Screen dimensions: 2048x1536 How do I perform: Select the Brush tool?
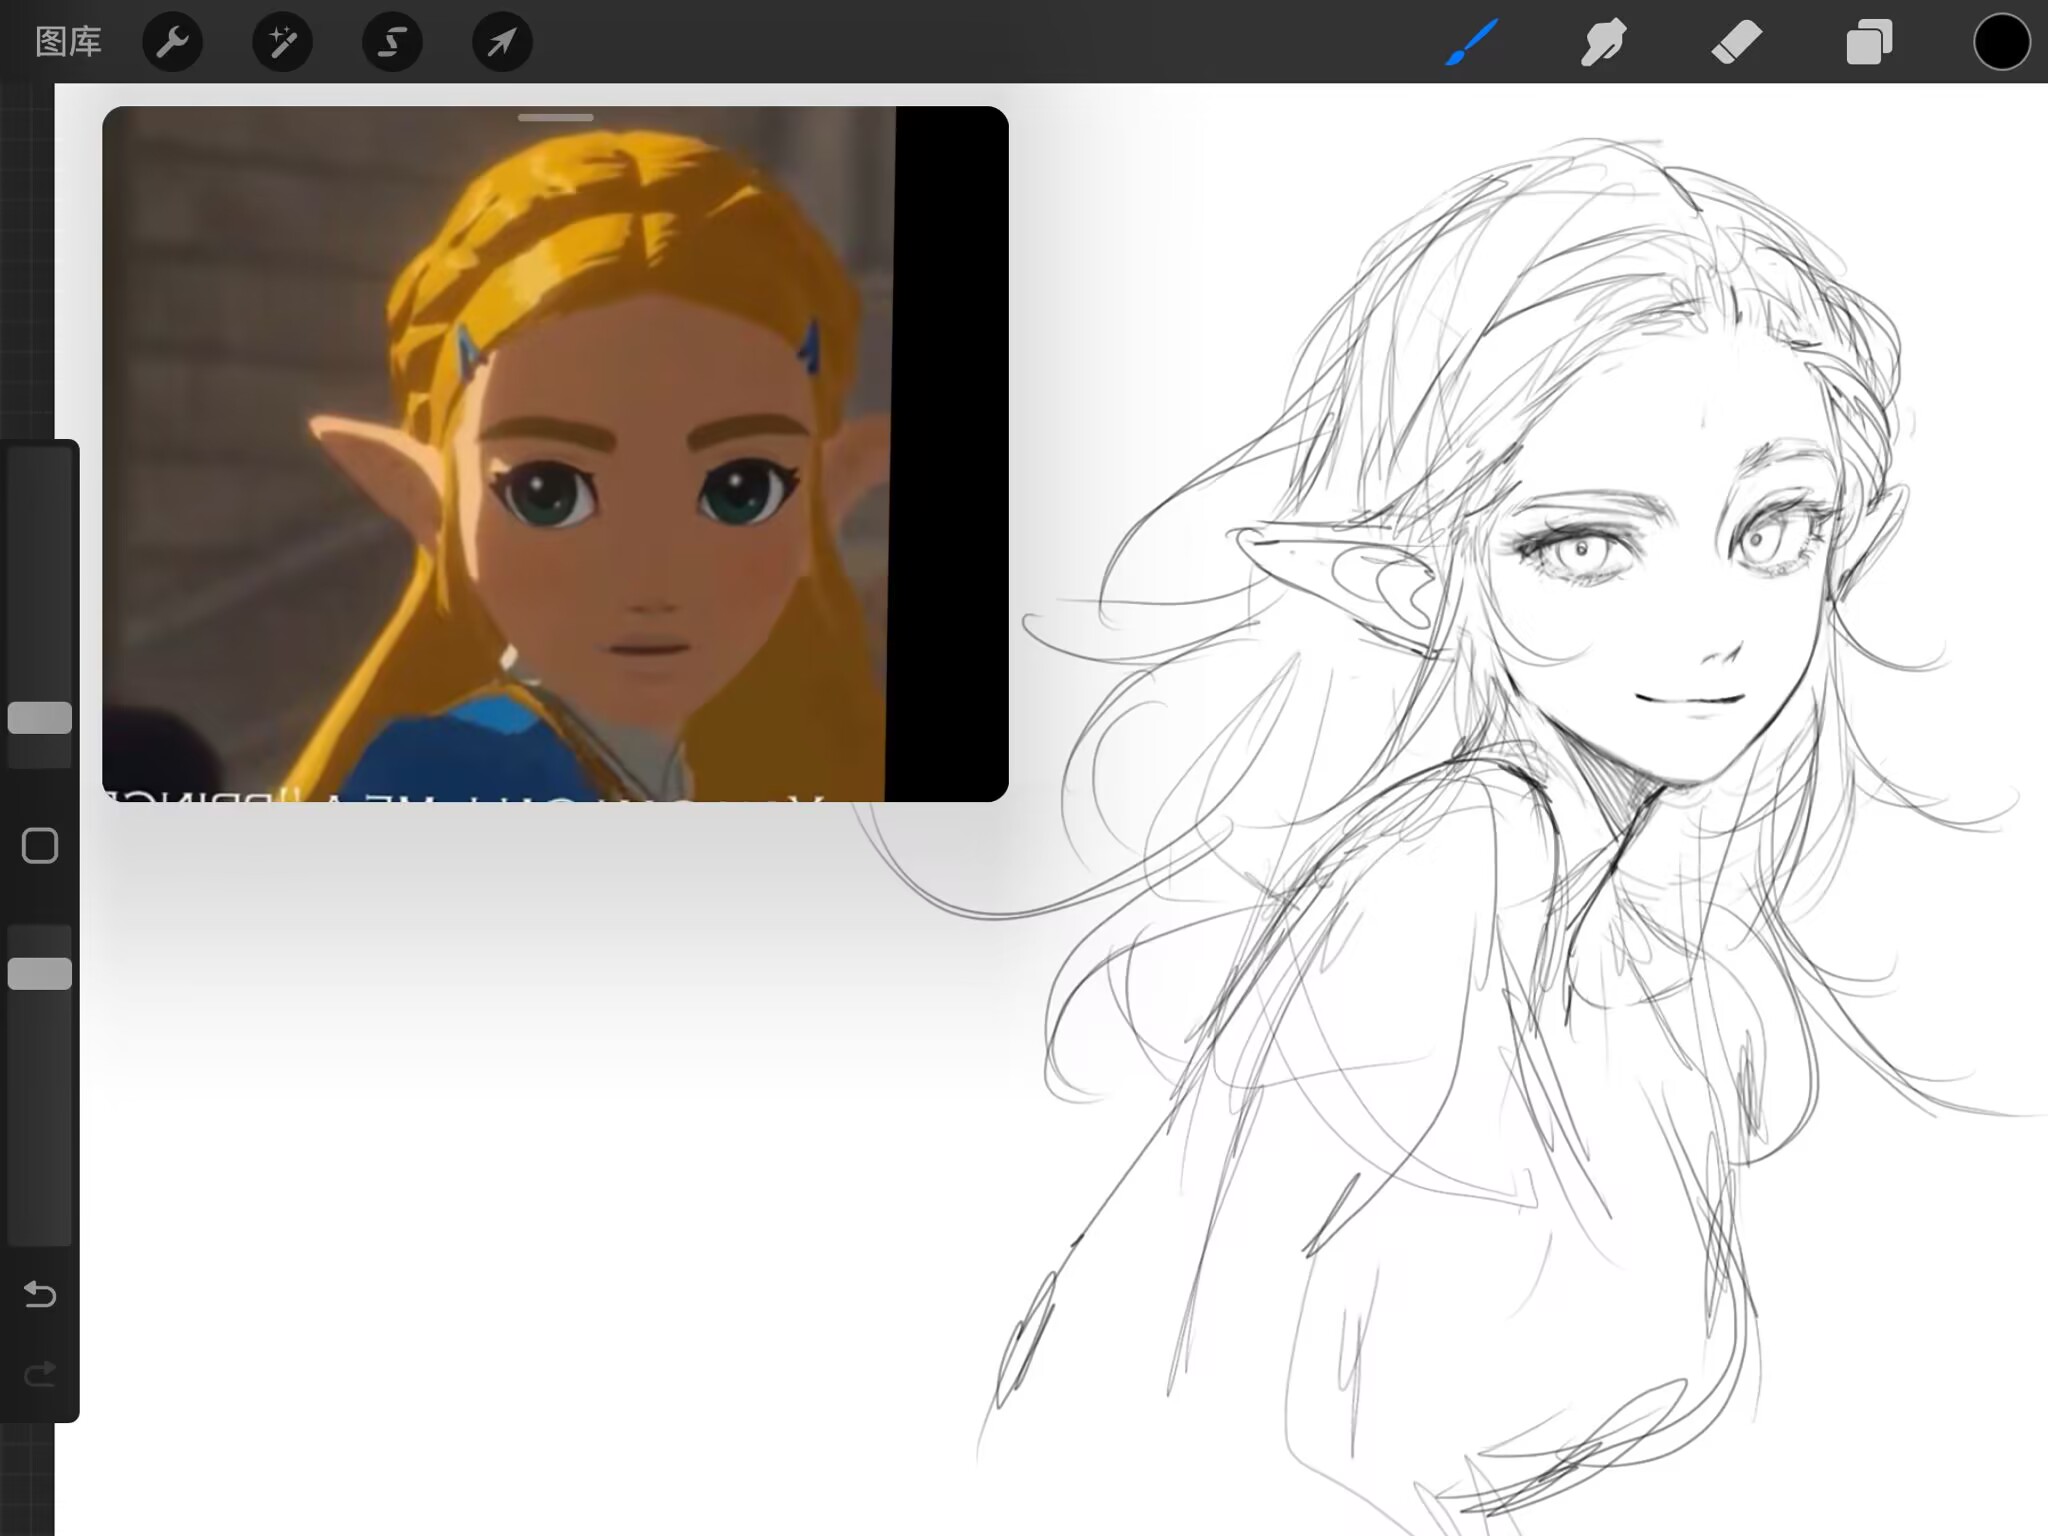[1471, 43]
